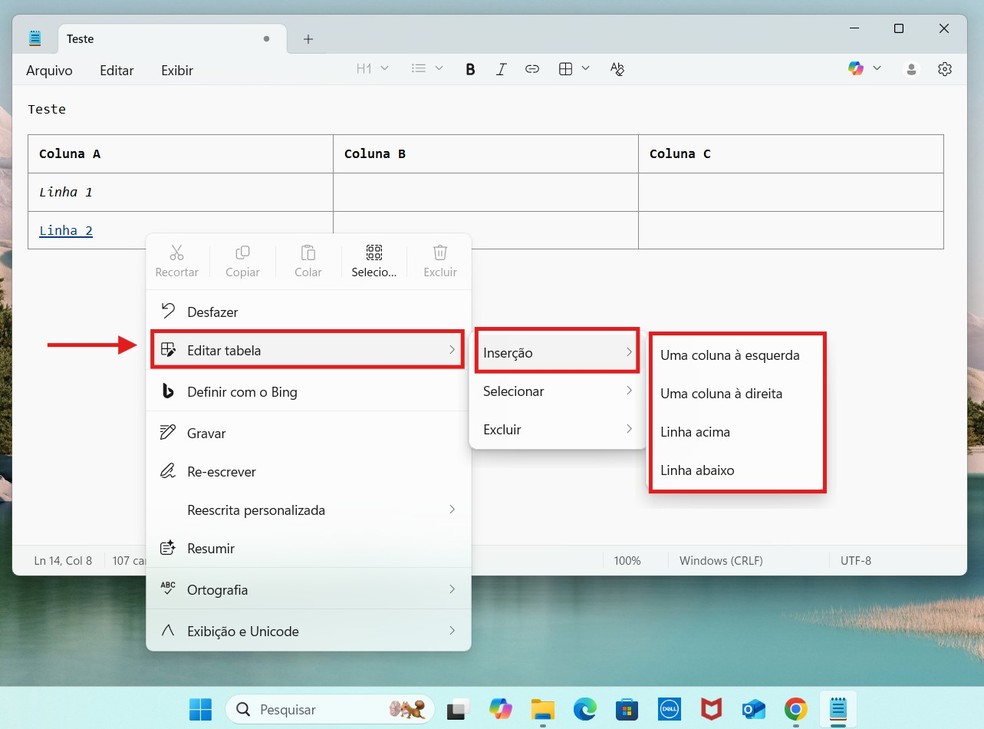
Task: Click Selecionar tudo icon in context menu
Action: (374, 261)
